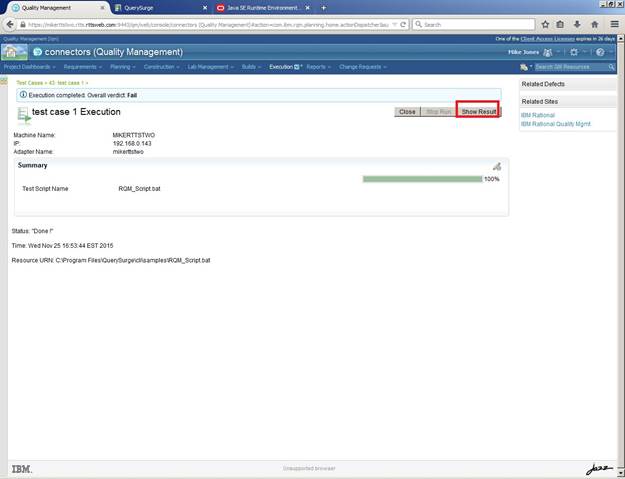Click the Jazz logo in the footer
Viewport: 625px width, 479px height.
pos(599,469)
